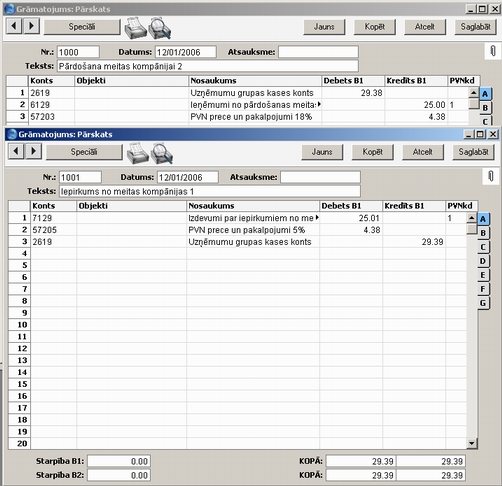Click the printer icon in window 1001
Viewport: 502px width, 486px height.
(x=137, y=153)
